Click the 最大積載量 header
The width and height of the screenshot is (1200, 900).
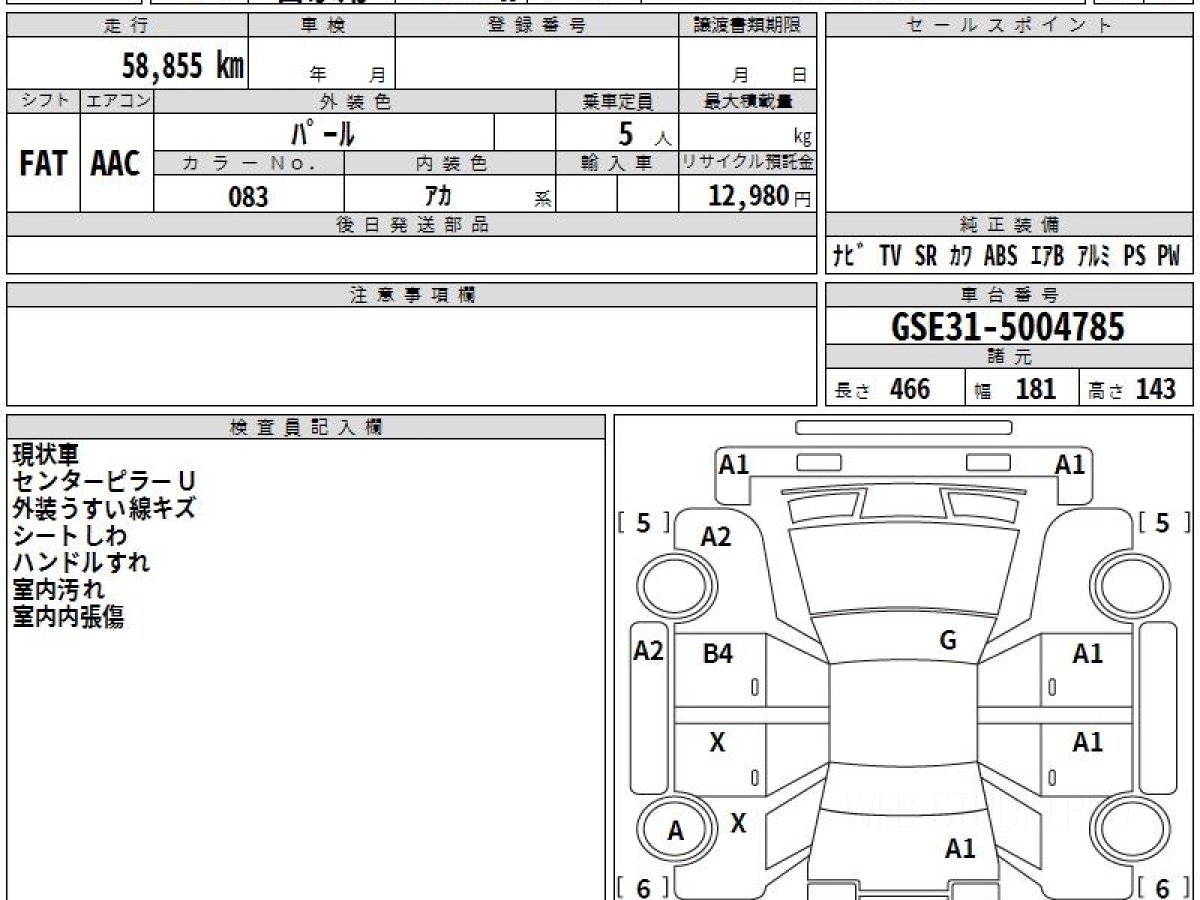pyautogui.click(x=747, y=101)
